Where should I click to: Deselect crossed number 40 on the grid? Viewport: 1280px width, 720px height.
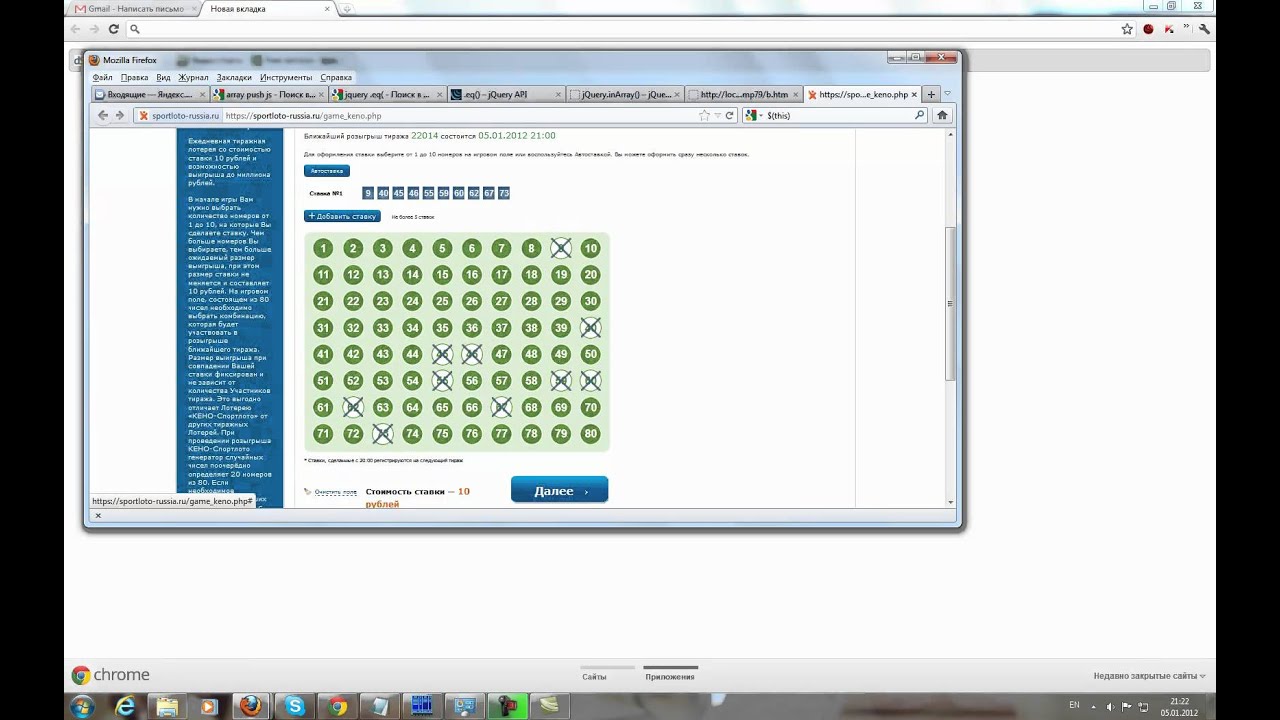click(590, 327)
